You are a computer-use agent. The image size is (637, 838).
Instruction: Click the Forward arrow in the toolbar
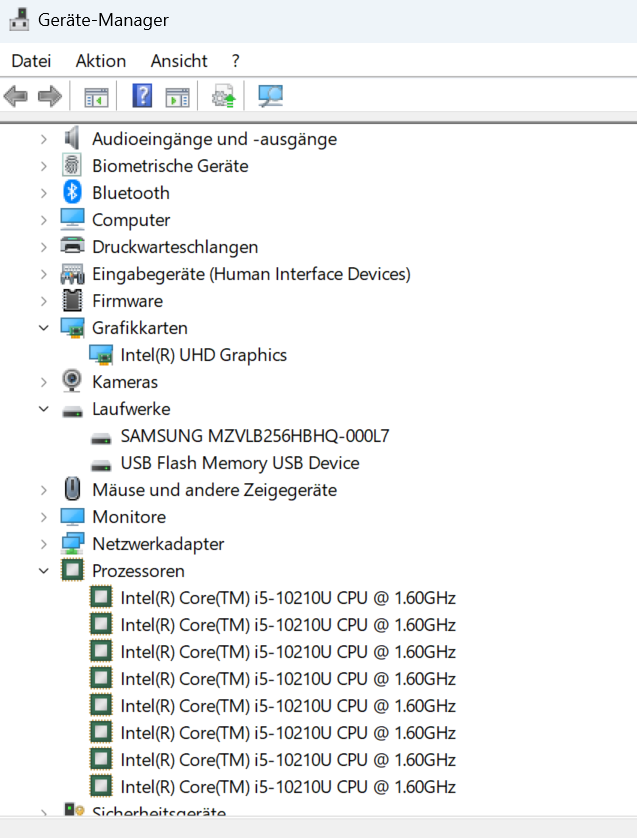[49, 96]
